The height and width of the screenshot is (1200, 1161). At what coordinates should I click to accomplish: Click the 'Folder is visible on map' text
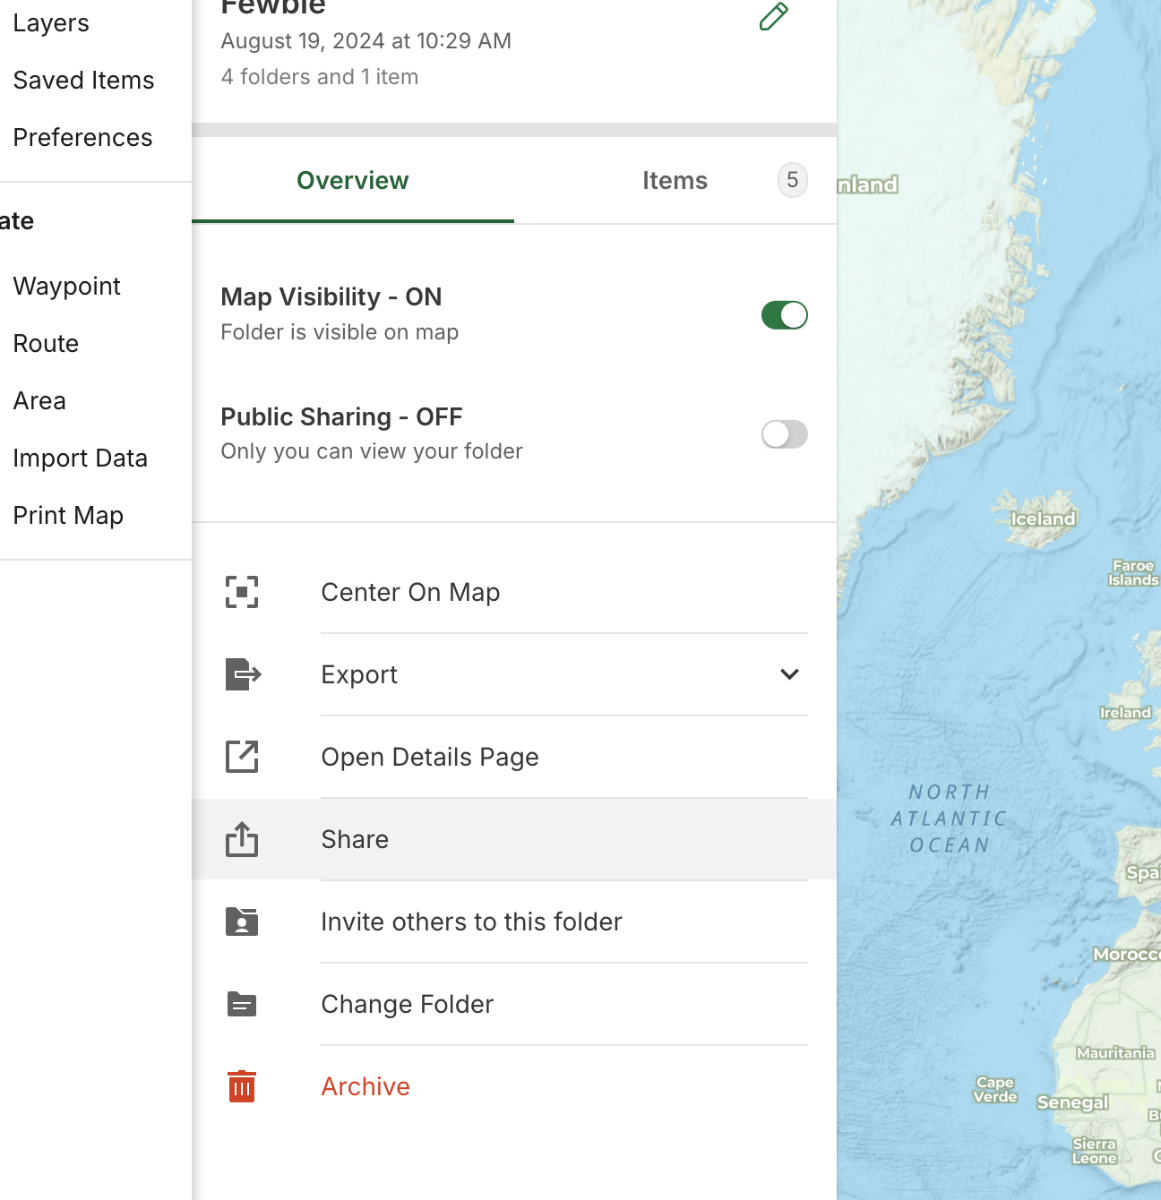click(340, 332)
